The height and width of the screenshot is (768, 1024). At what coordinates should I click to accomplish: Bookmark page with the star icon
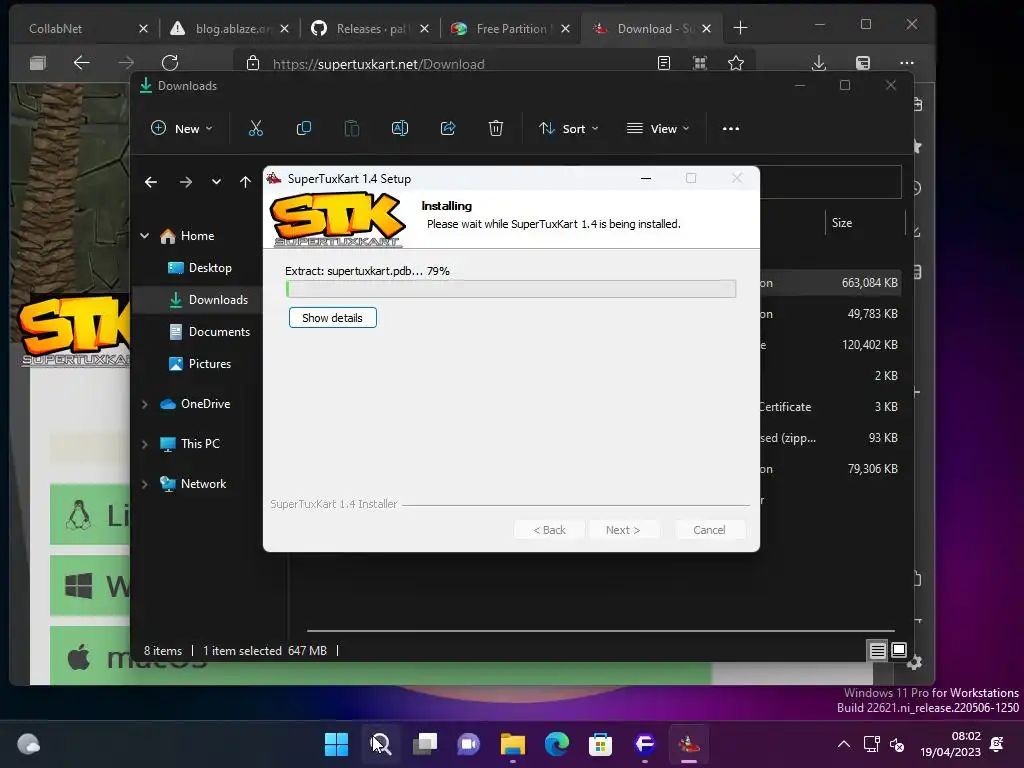(x=736, y=63)
